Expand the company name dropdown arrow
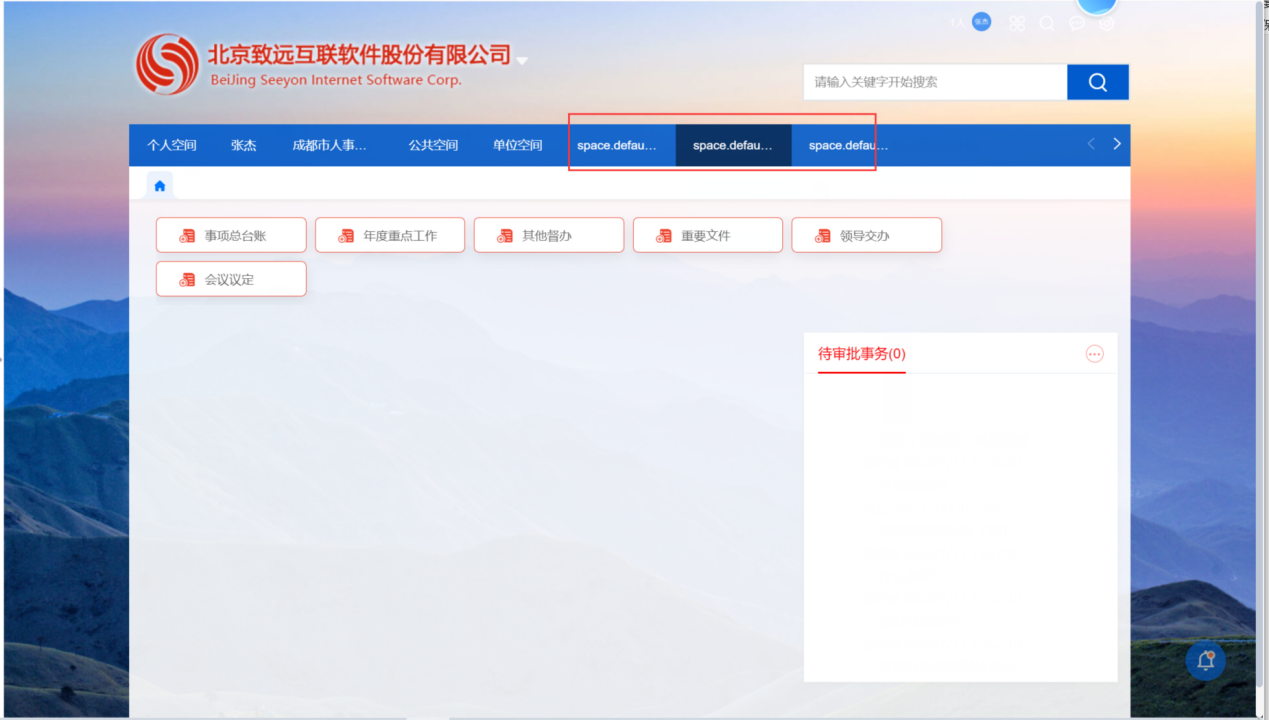 [x=522, y=61]
